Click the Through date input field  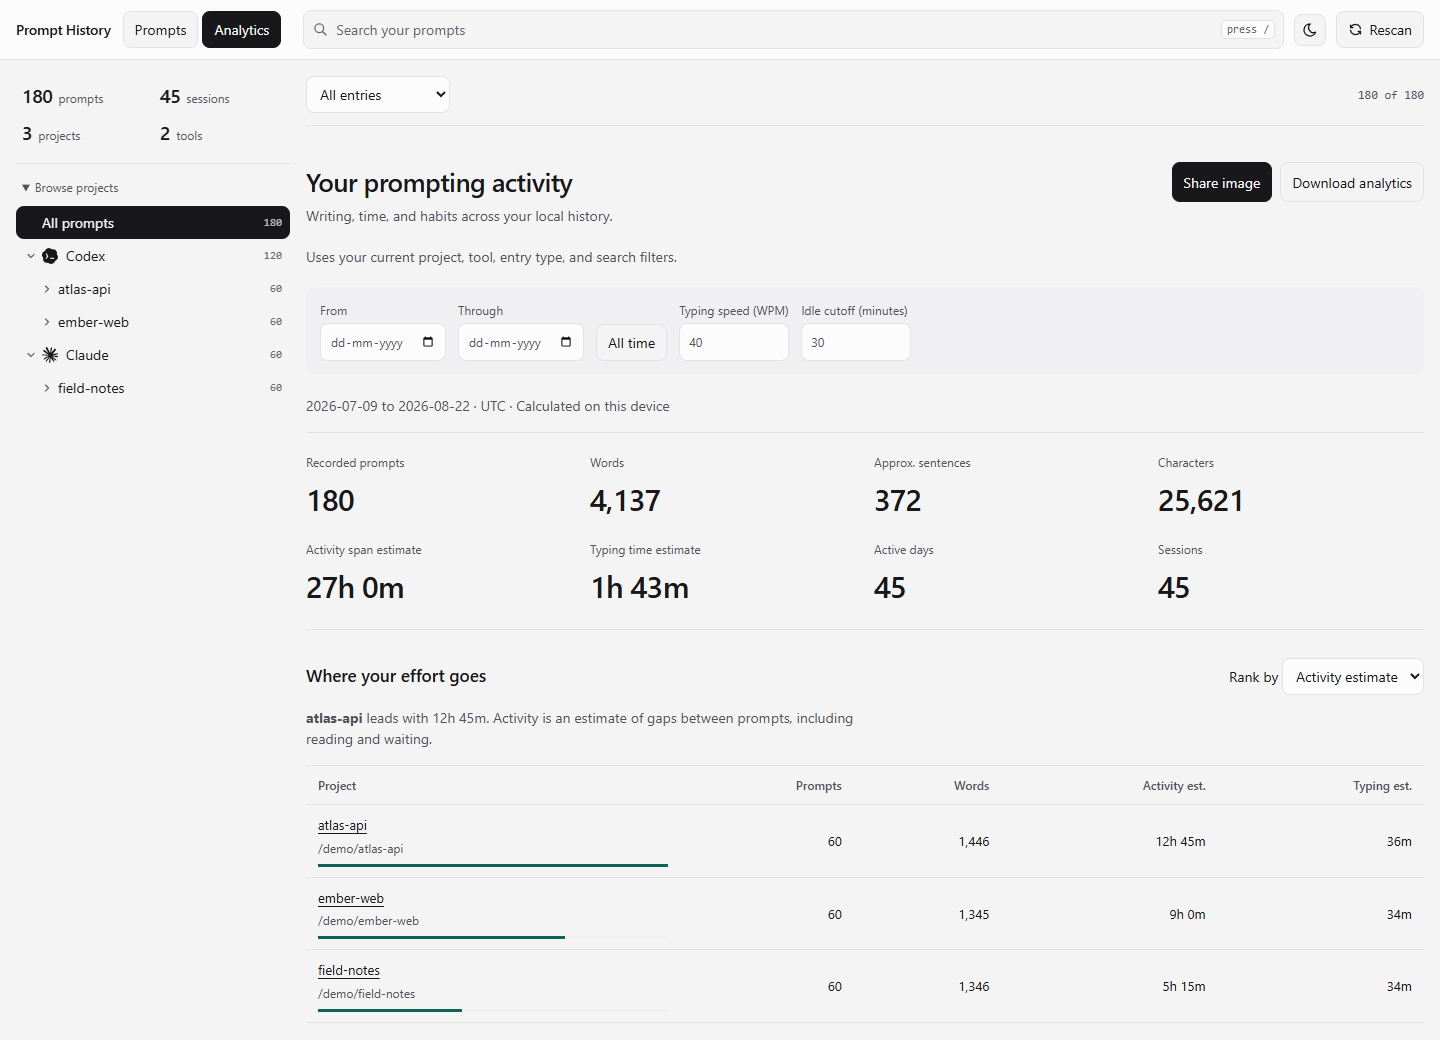[521, 342]
